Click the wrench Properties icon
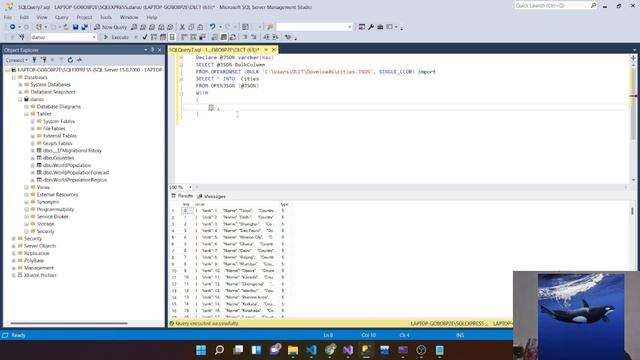Screen dimensions: 640x360 pyautogui.click(x=371, y=27)
